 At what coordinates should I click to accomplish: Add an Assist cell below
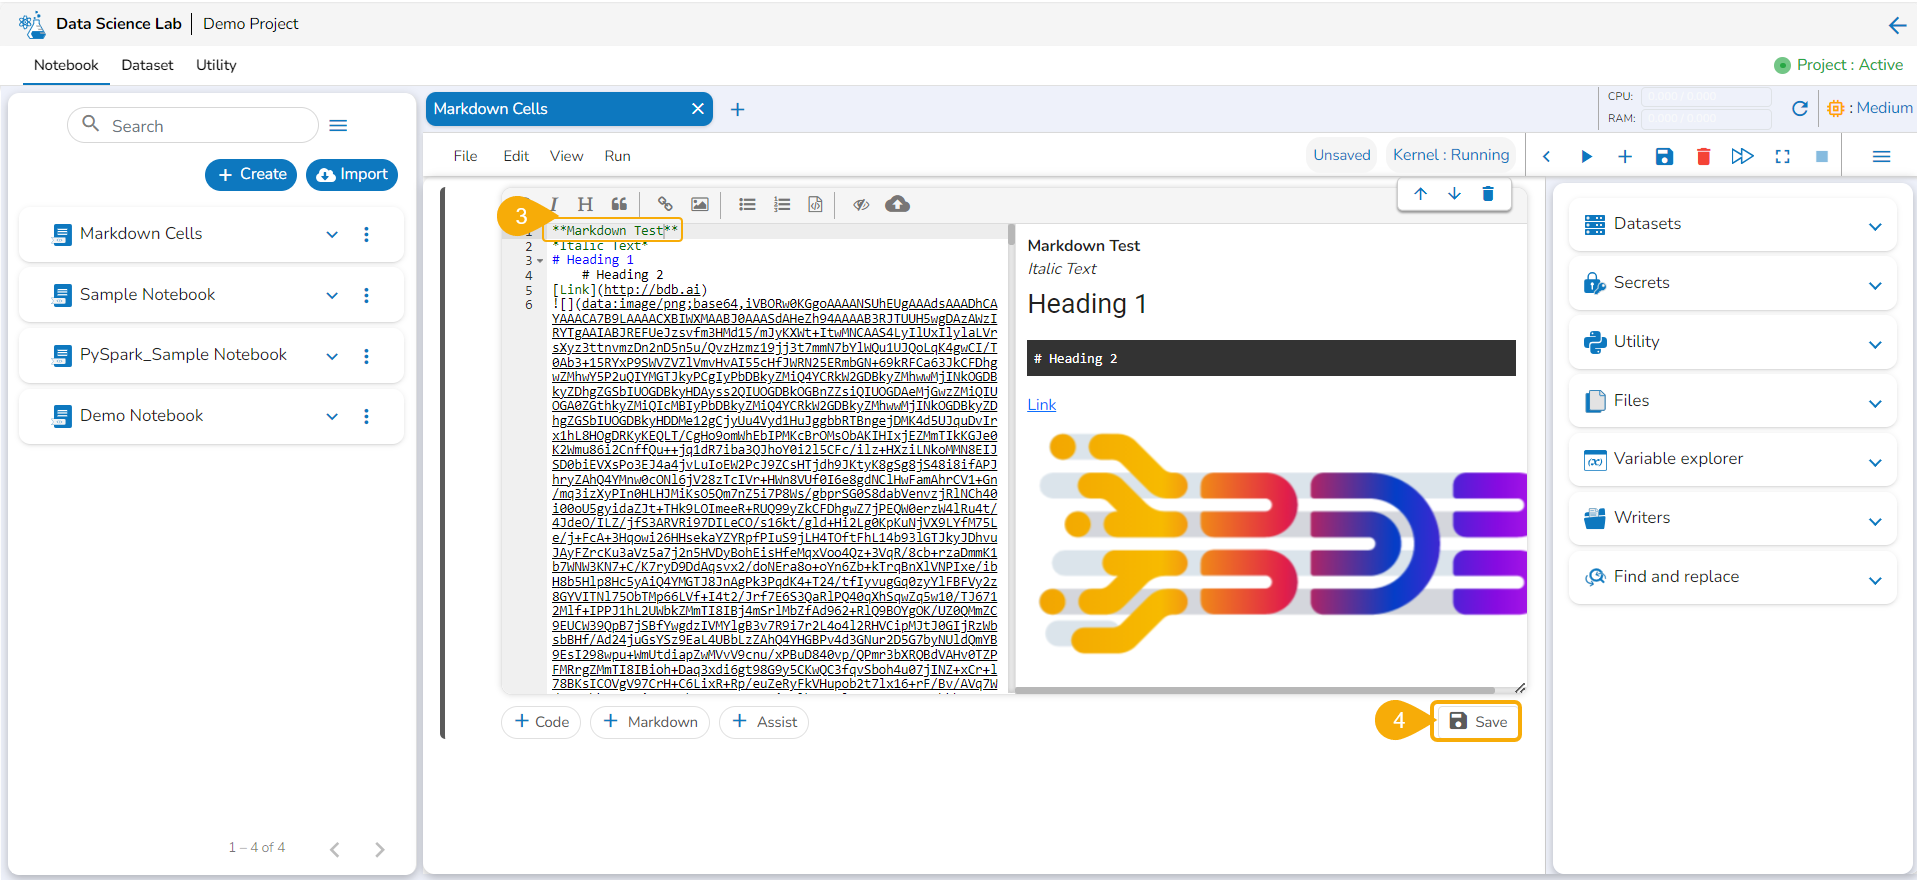[764, 722]
